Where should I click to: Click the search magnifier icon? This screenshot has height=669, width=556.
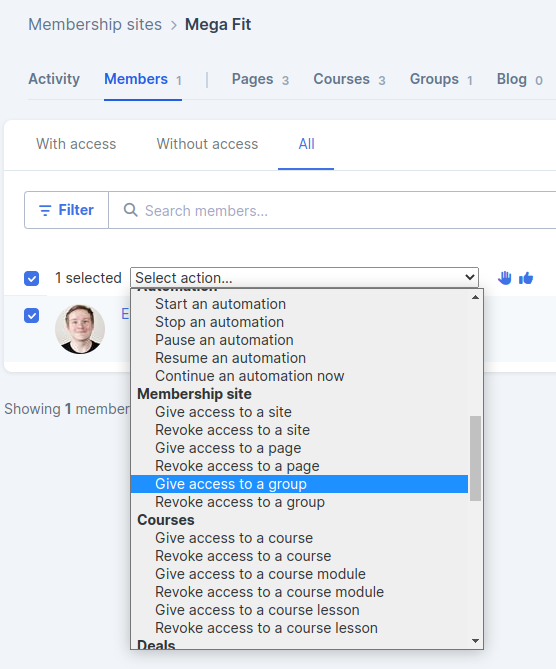131,210
